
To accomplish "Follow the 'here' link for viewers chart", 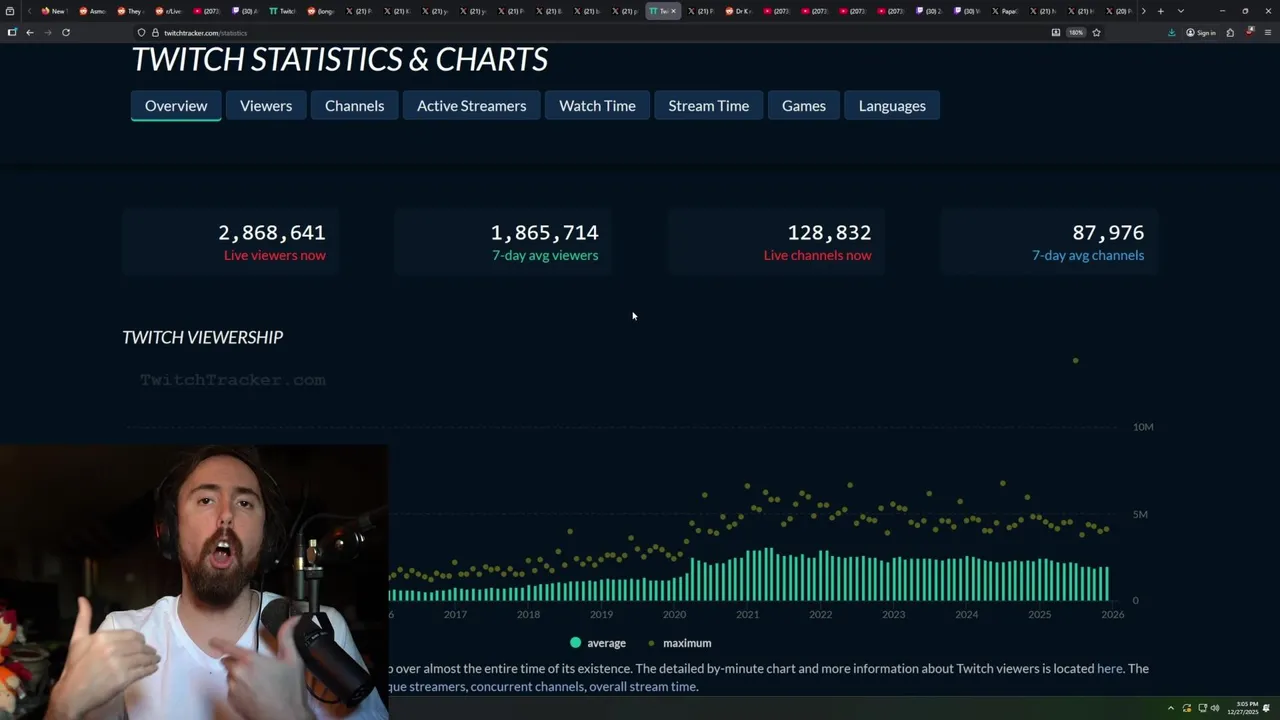I will tap(1109, 669).
